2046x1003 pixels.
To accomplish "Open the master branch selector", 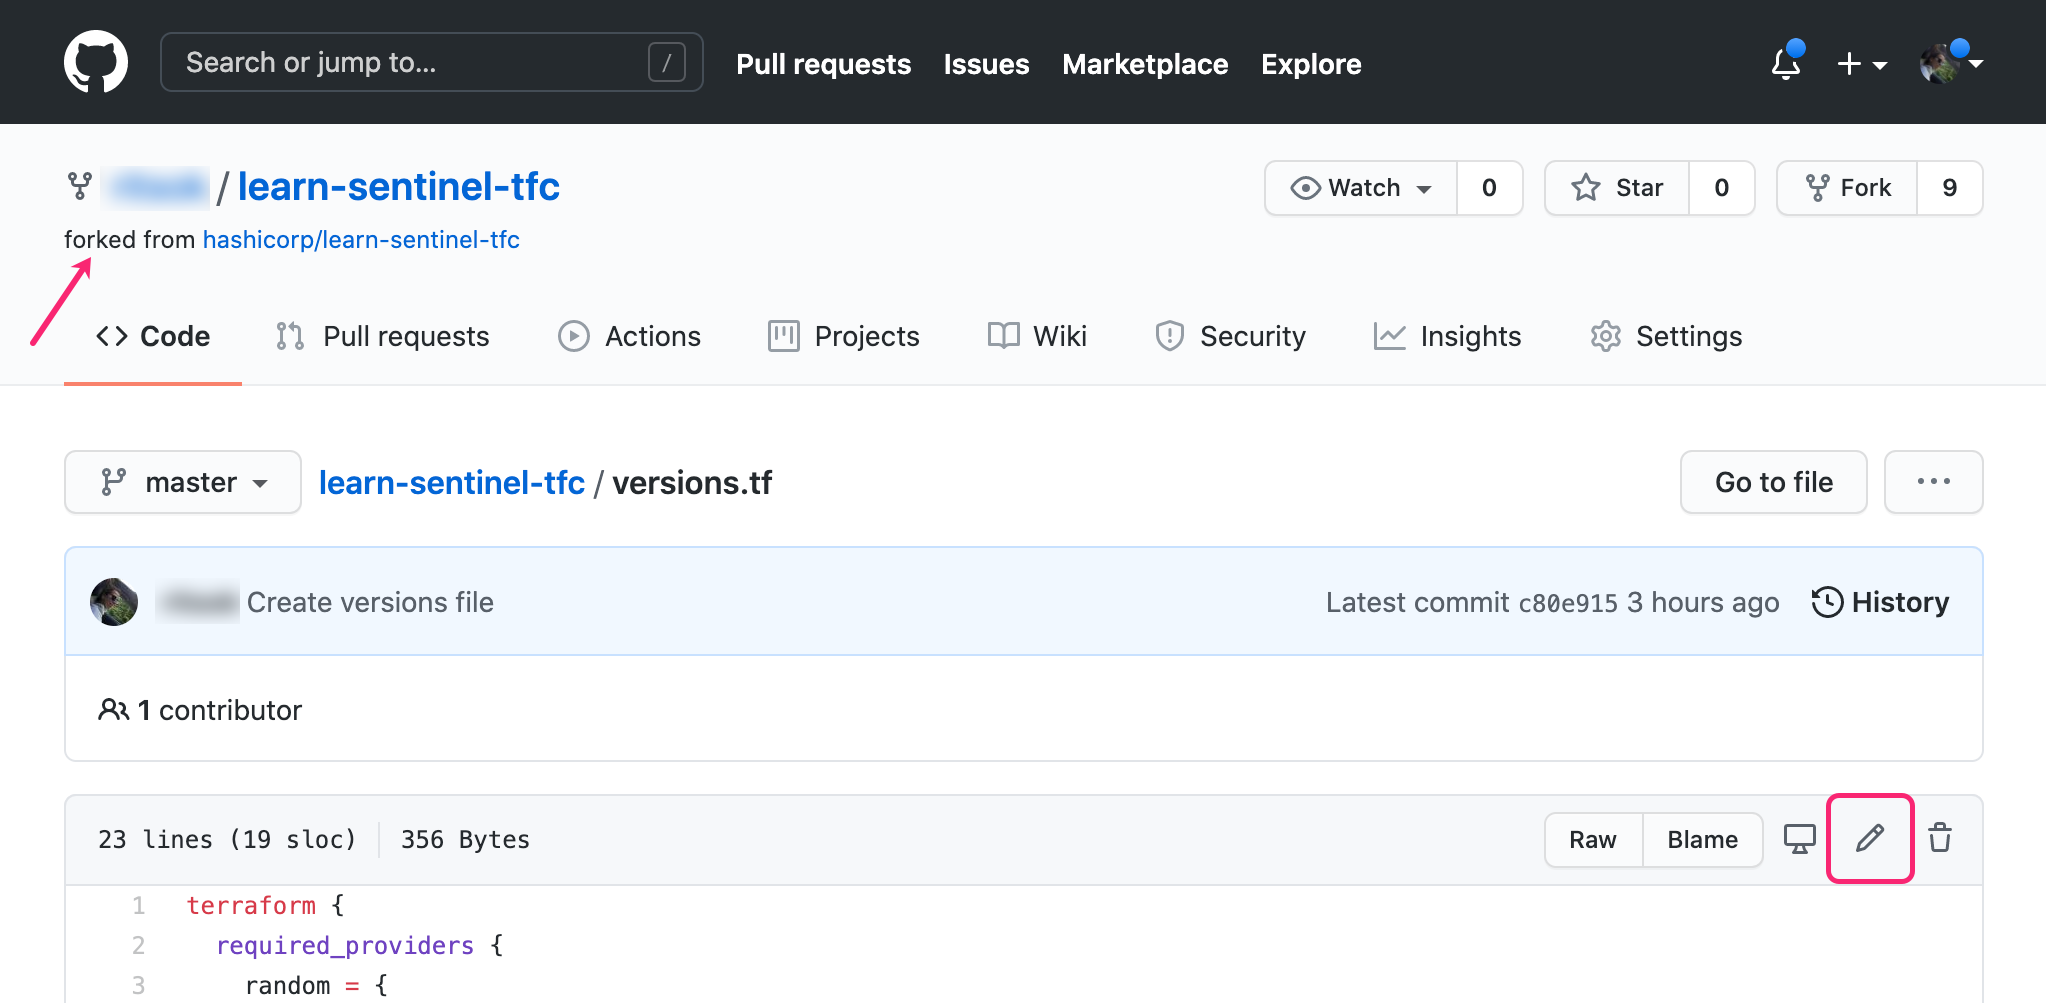I will [x=183, y=482].
